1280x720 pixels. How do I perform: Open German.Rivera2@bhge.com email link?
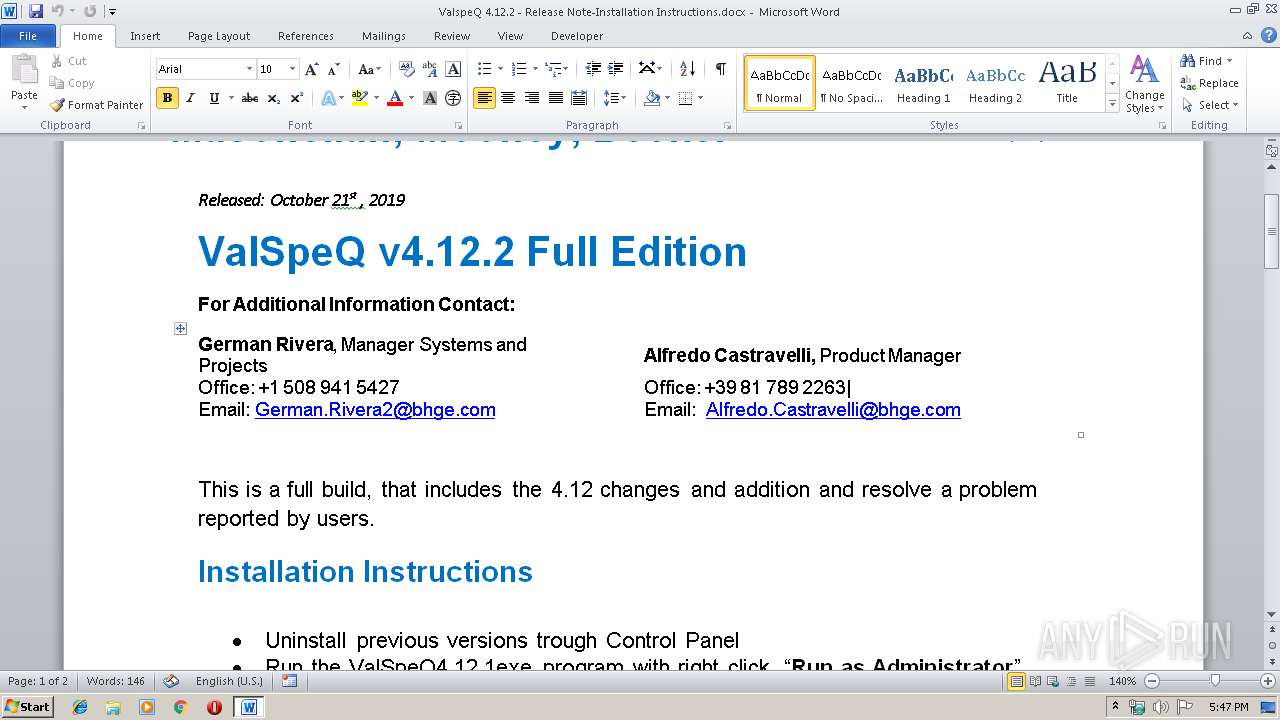point(375,410)
